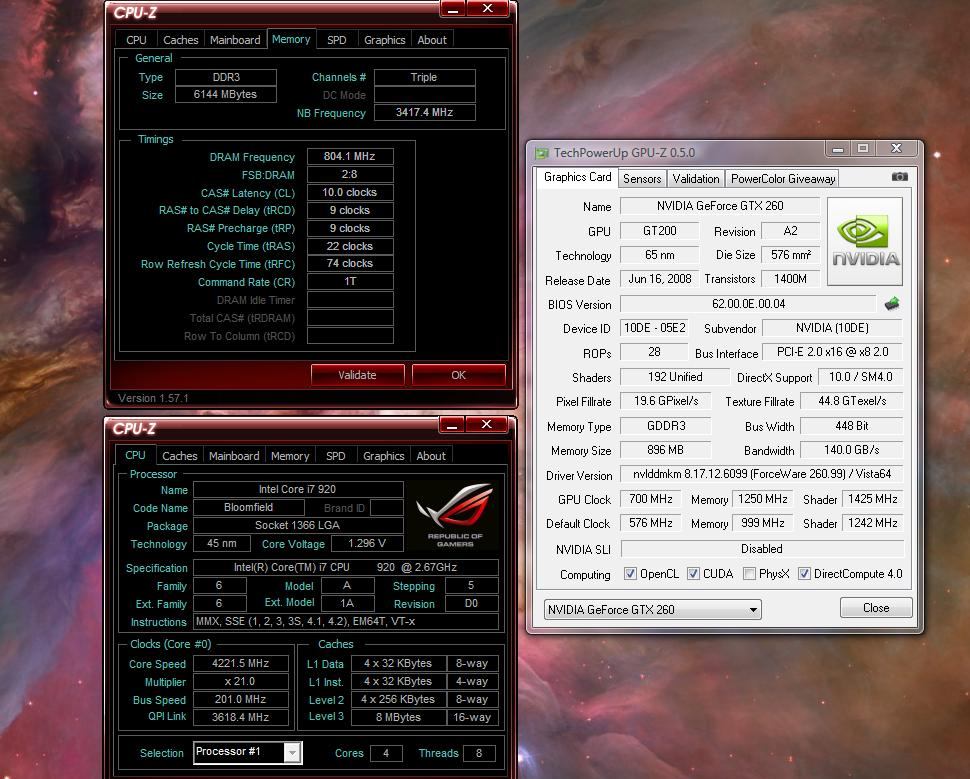Open the Mainboard tab in the top CPU-Z window
The height and width of the screenshot is (779, 970).
pos(235,40)
